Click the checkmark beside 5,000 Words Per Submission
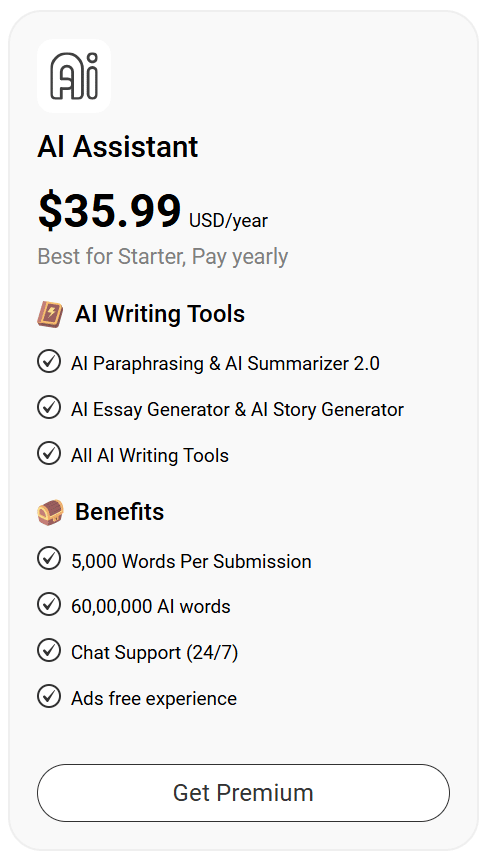 click(x=49, y=559)
